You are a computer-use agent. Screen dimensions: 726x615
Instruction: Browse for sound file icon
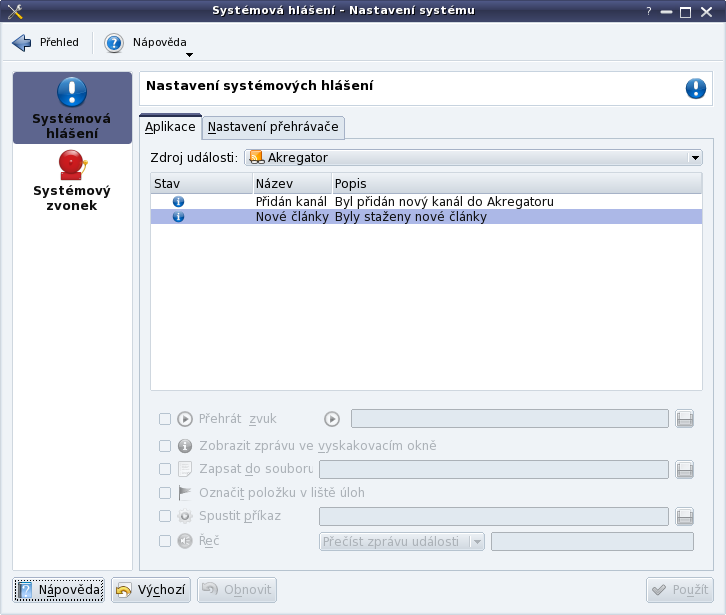tap(684, 419)
